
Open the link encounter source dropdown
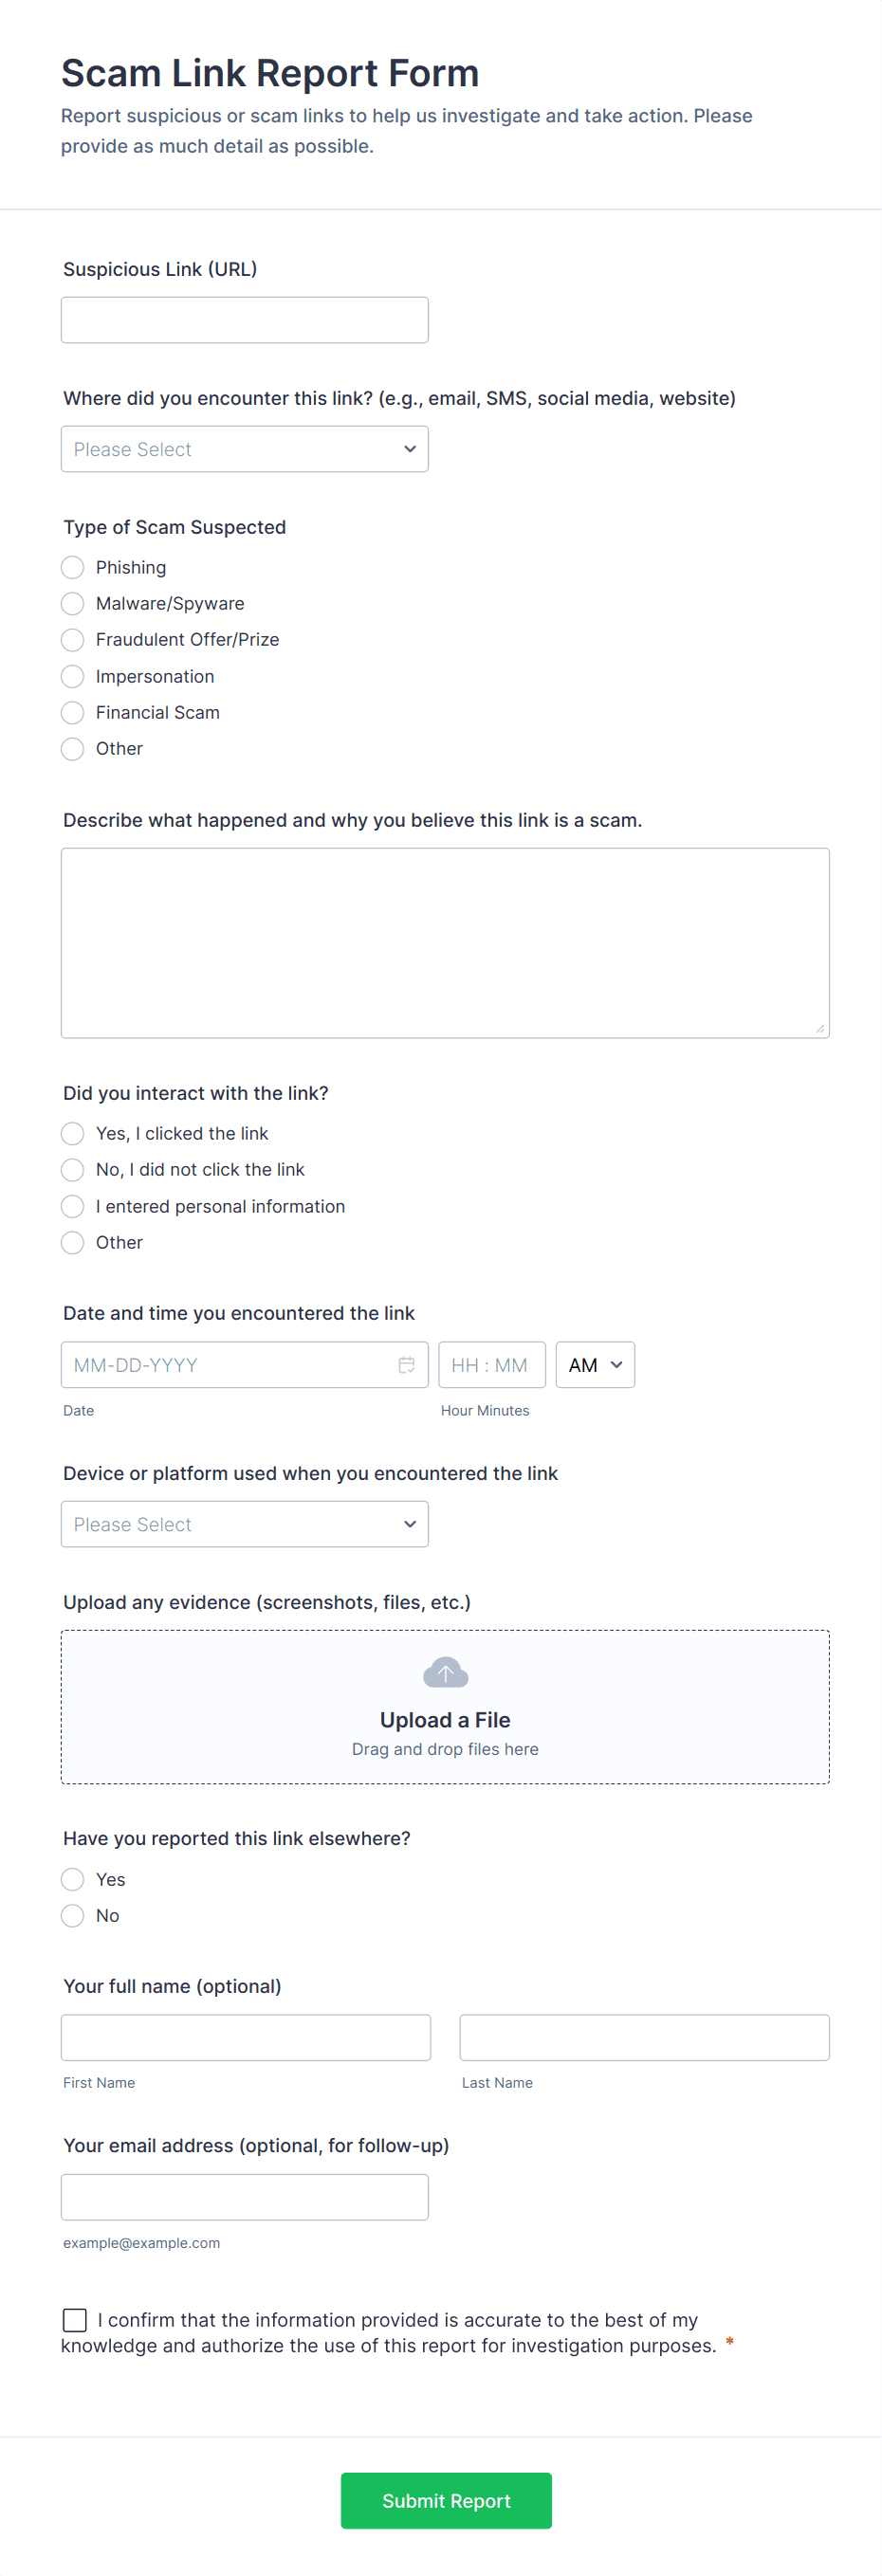pyautogui.click(x=244, y=450)
